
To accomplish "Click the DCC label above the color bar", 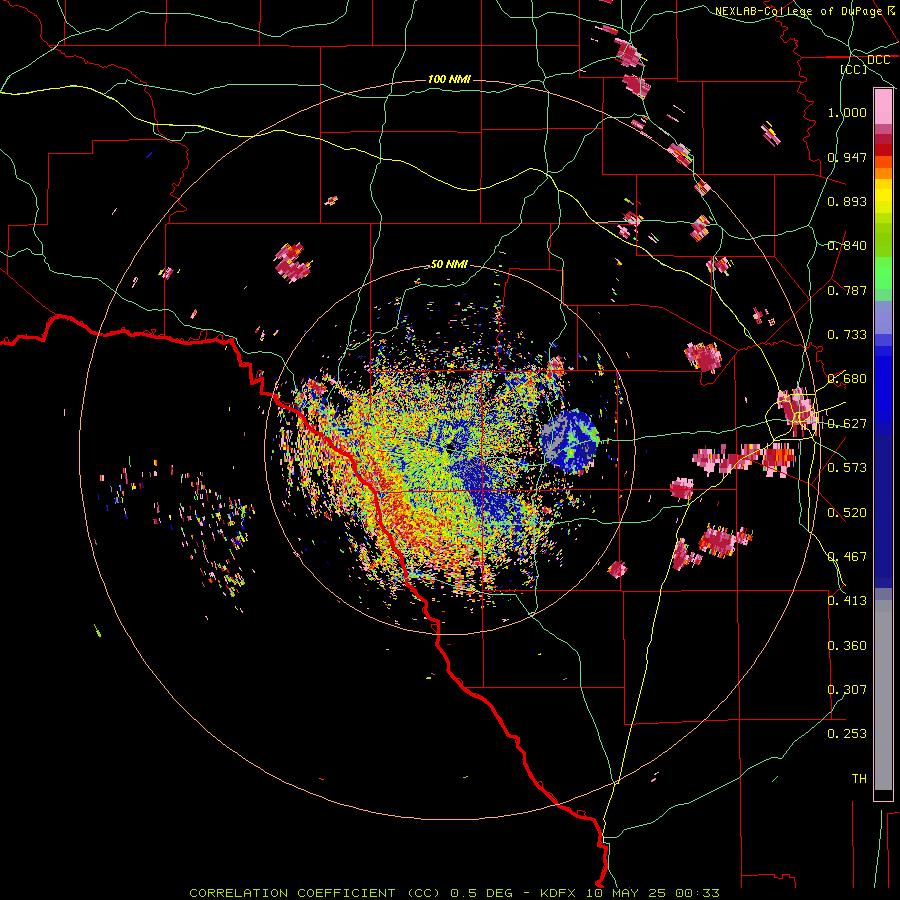I will point(878,60).
